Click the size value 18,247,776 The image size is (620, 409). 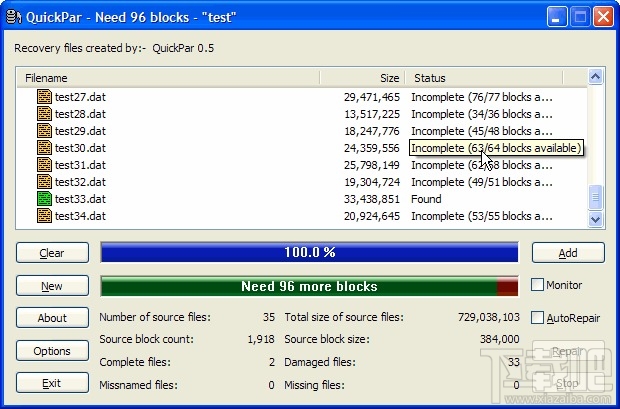[372, 131]
